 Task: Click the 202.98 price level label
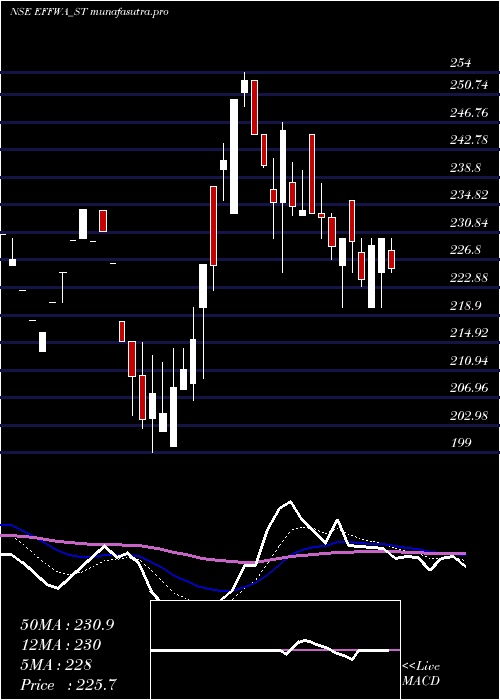point(468,416)
